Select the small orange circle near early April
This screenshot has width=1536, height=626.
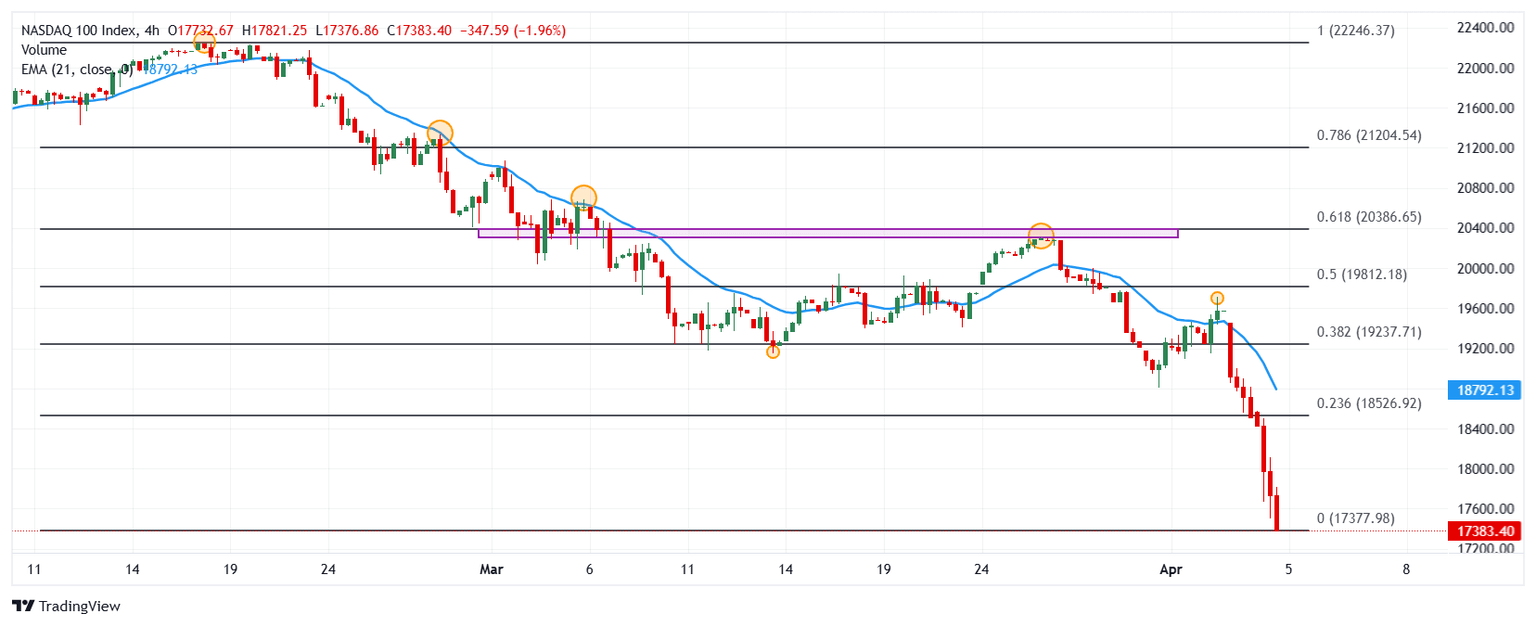click(x=1217, y=298)
